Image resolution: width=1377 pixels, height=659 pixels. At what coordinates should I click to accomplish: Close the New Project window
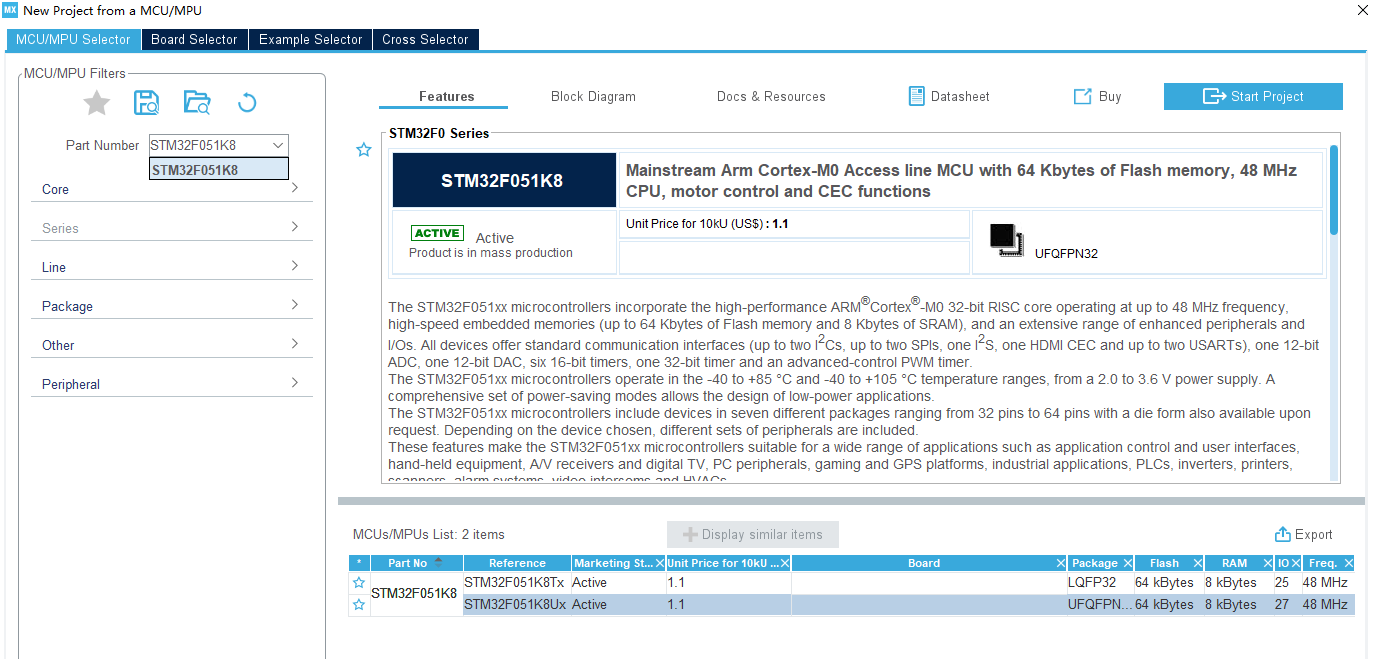tap(1362, 10)
